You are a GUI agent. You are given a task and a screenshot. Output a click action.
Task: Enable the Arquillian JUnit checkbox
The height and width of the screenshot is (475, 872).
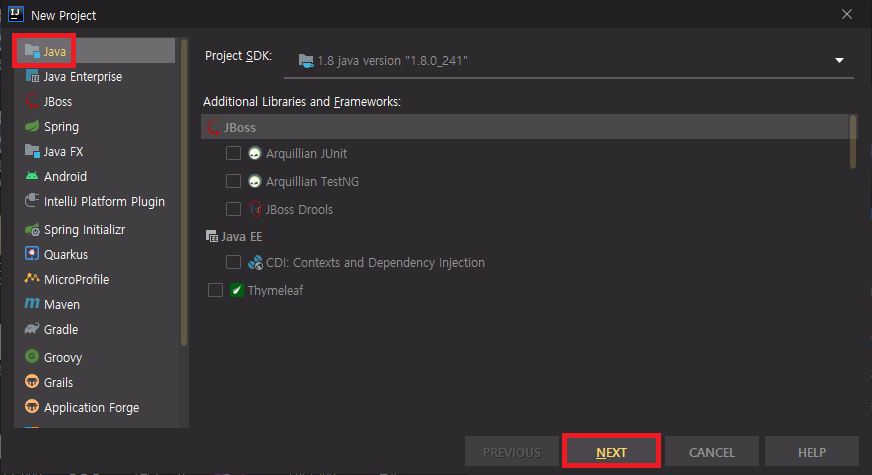pos(234,153)
